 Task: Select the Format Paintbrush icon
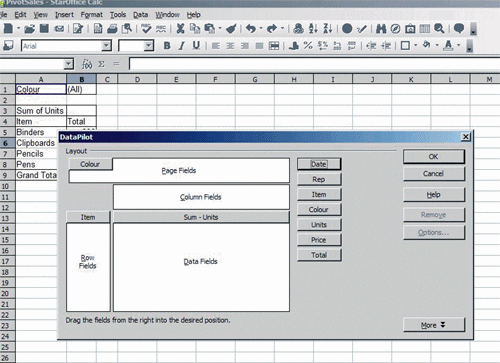[x=231, y=29]
